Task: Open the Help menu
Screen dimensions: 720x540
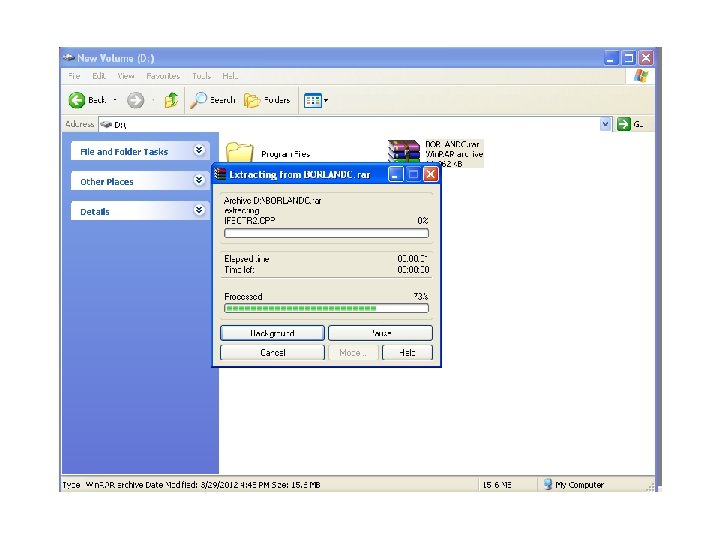Action: pos(230,76)
